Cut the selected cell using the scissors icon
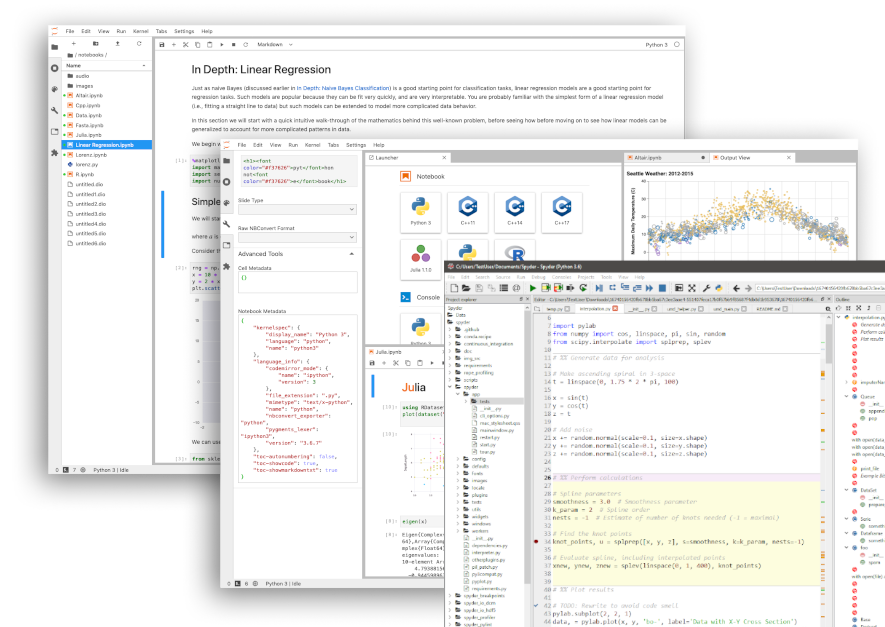The width and height of the screenshot is (885, 627). pyautogui.click(x=186, y=45)
